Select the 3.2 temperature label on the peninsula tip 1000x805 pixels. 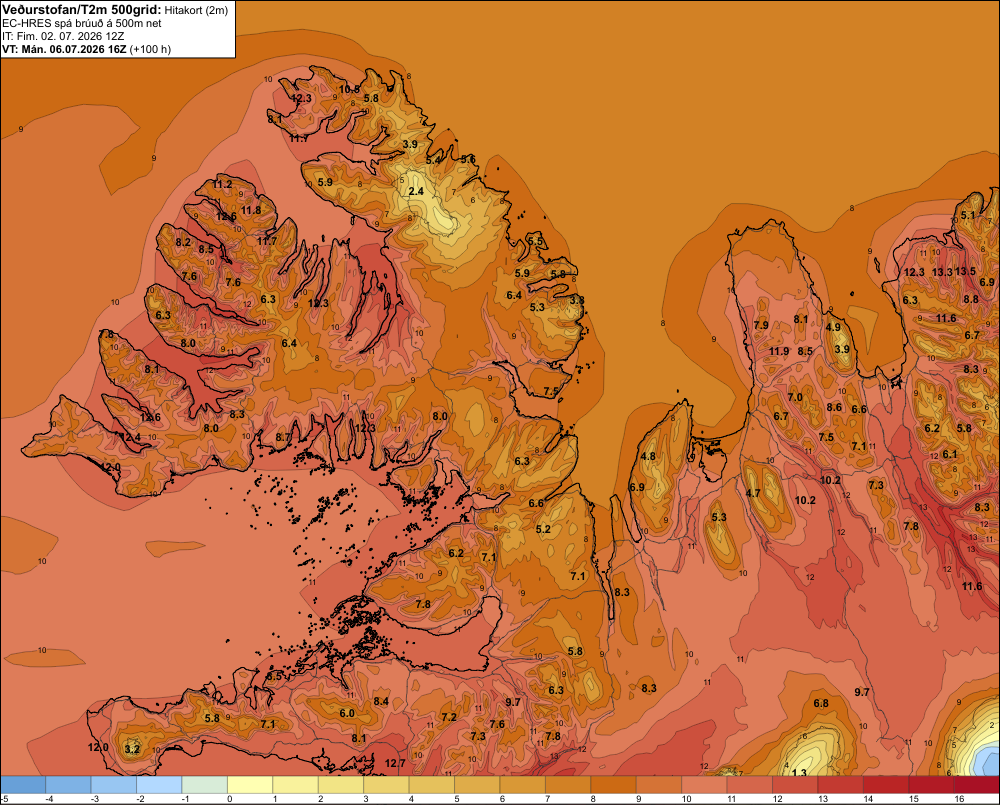tap(132, 749)
